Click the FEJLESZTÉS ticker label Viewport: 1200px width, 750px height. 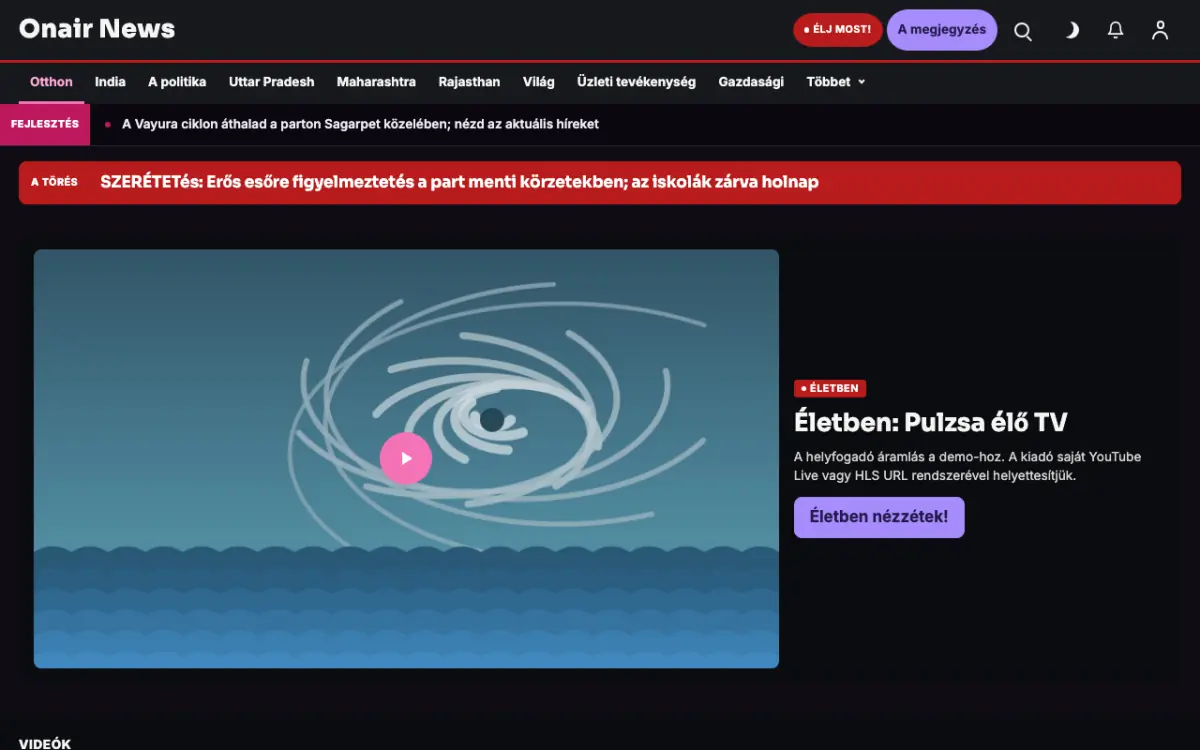point(45,124)
